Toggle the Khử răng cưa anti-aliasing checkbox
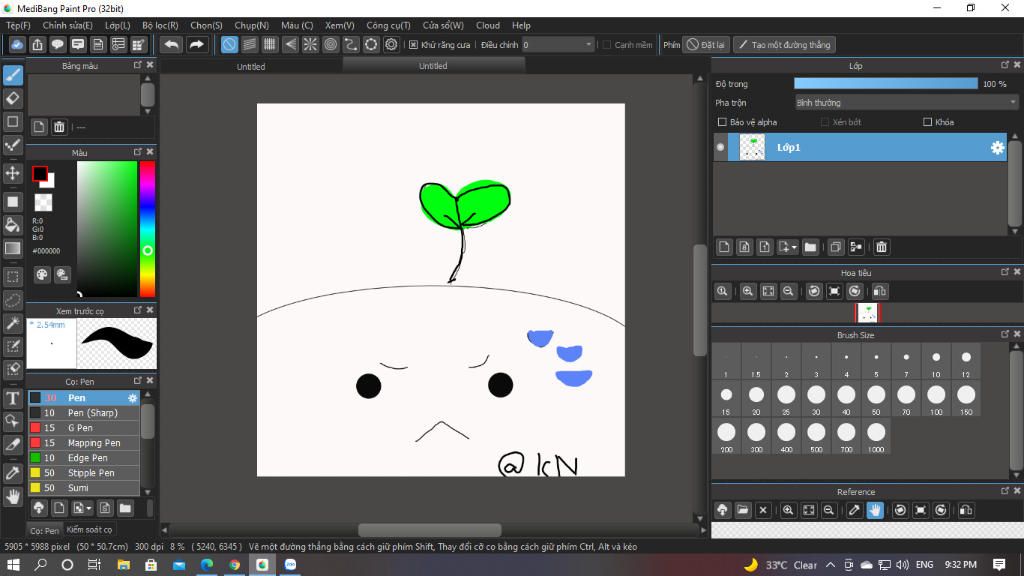This screenshot has height=576, width=1024. tap(413, 44)
